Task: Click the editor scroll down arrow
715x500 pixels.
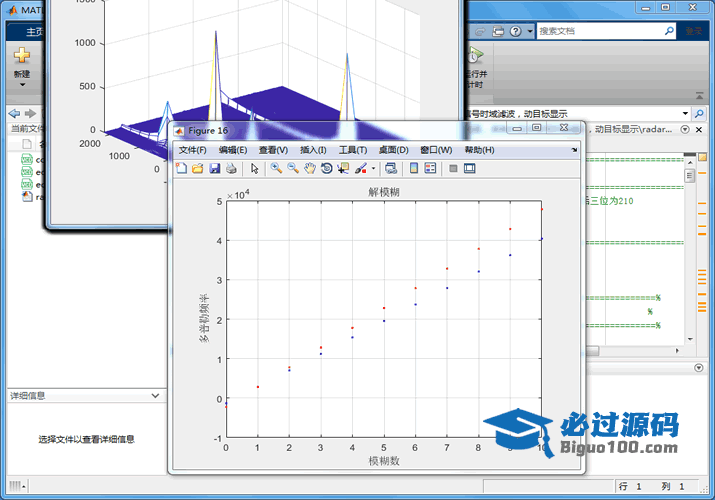Action: tap(690, 339)
